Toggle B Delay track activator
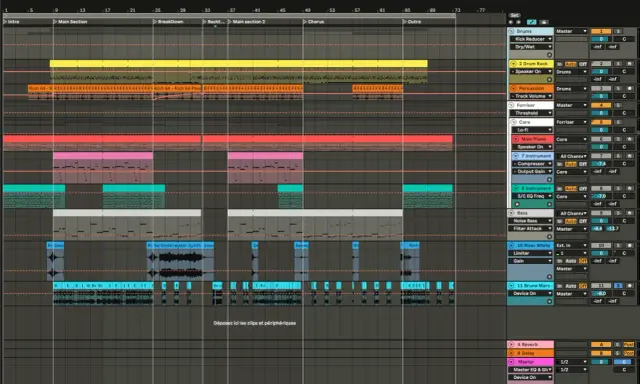The image size is (640, 384). tap(601, 353)
